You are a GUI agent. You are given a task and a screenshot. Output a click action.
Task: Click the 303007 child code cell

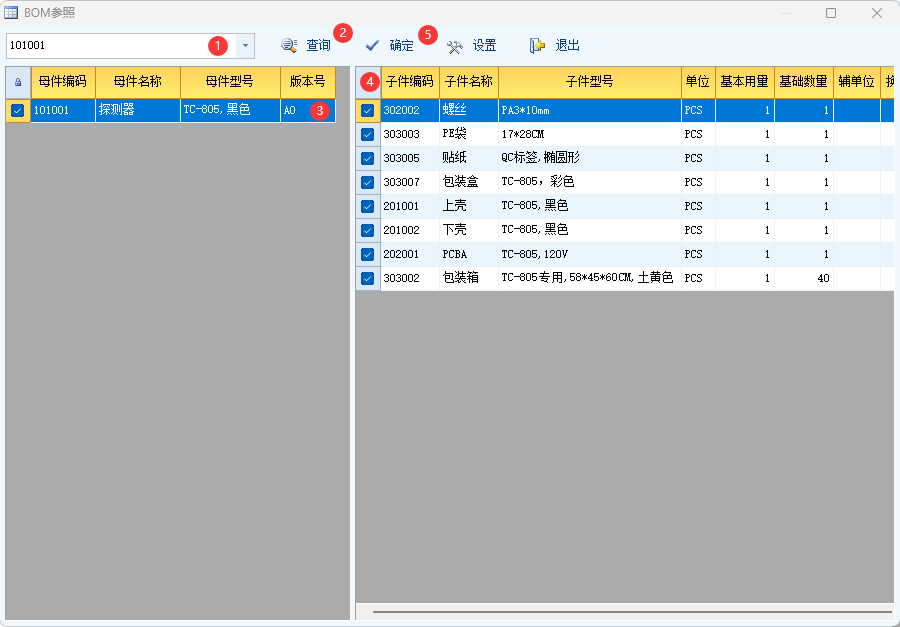coord(410,182)
